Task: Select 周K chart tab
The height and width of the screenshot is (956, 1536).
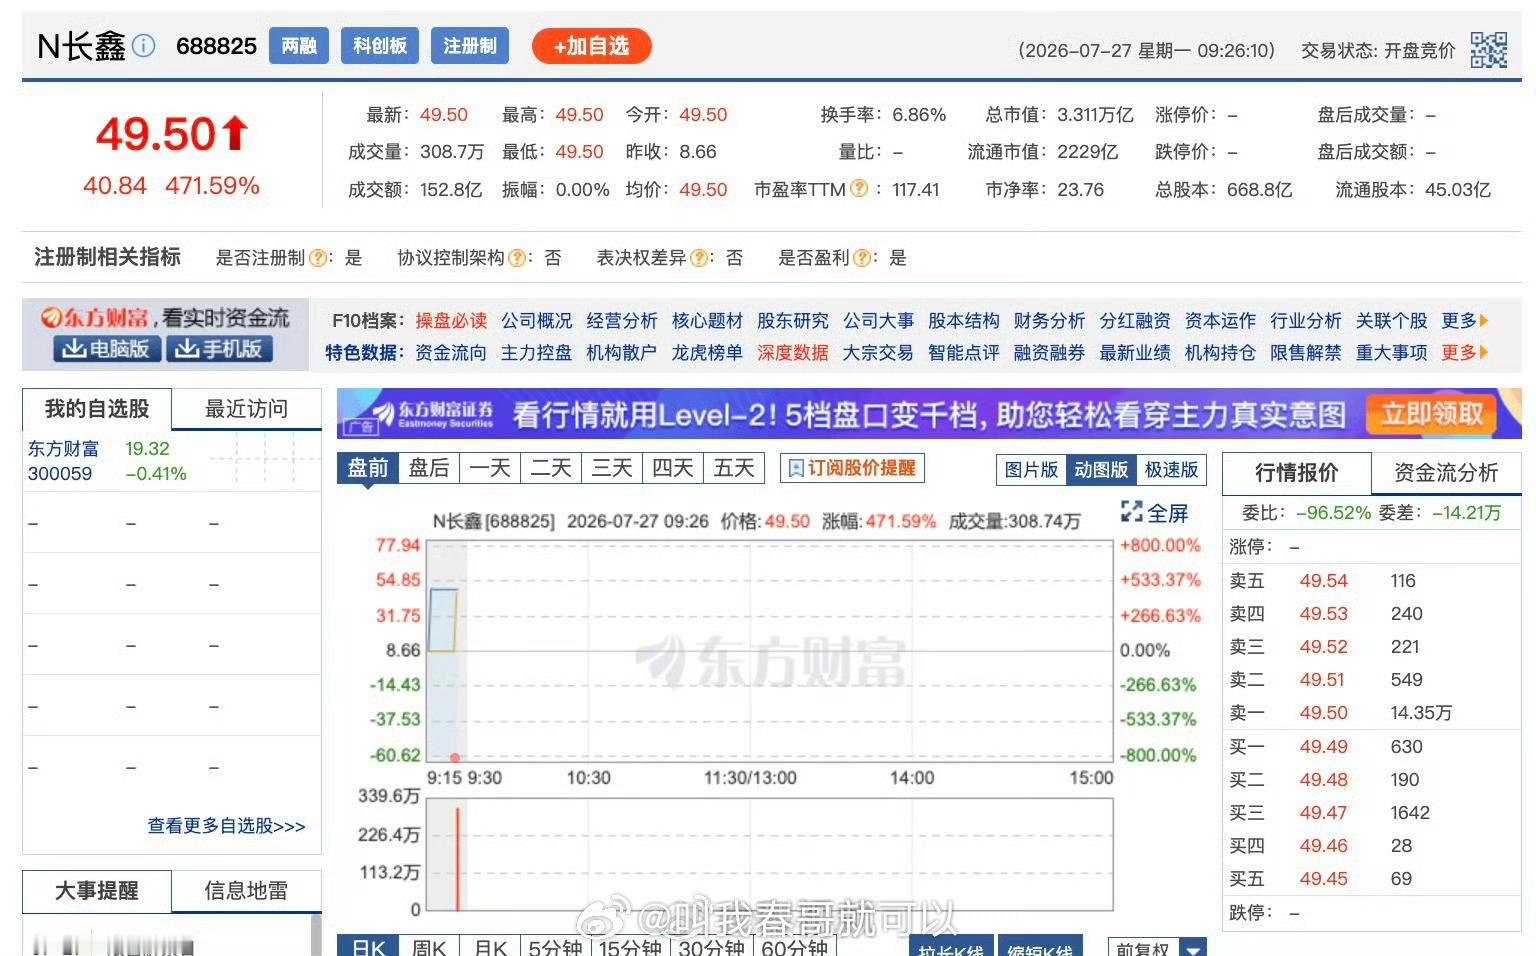Action: click(x=429, y=947)
